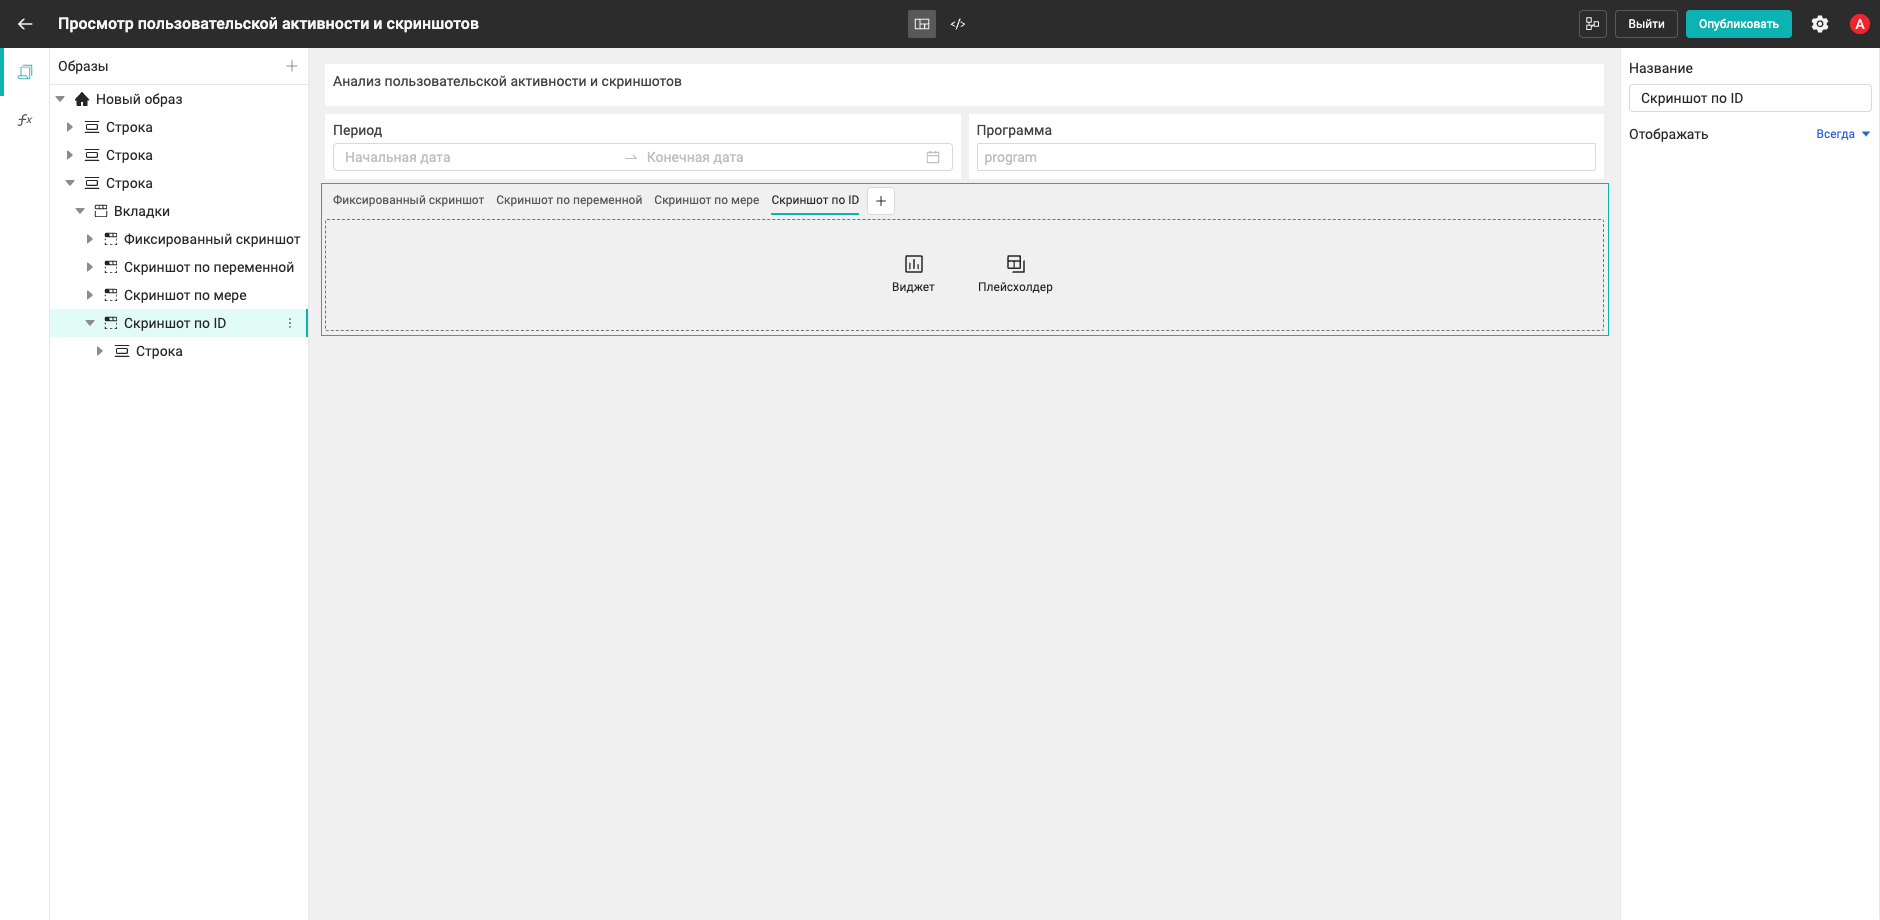Select Вкладки item in the tree
The image size is (1880, 920).
pyautogui.click(x=142, y=211)
